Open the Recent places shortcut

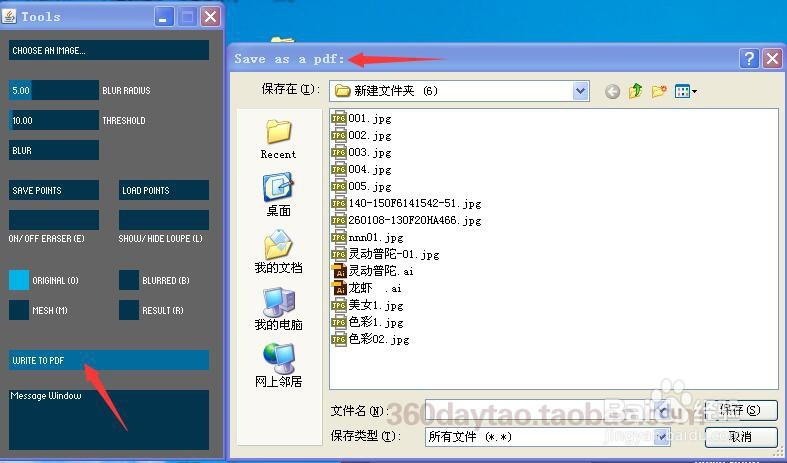[x=278, y=140]
